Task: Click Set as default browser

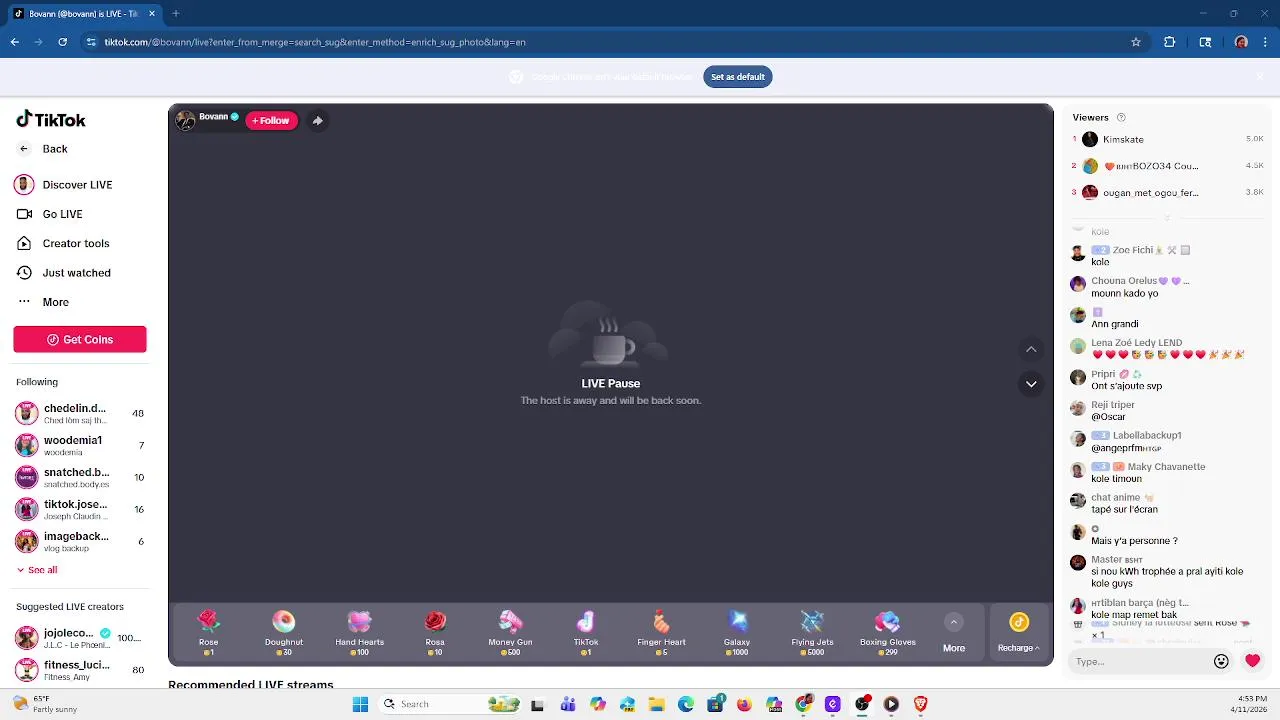Action: [x=738, y=77]
